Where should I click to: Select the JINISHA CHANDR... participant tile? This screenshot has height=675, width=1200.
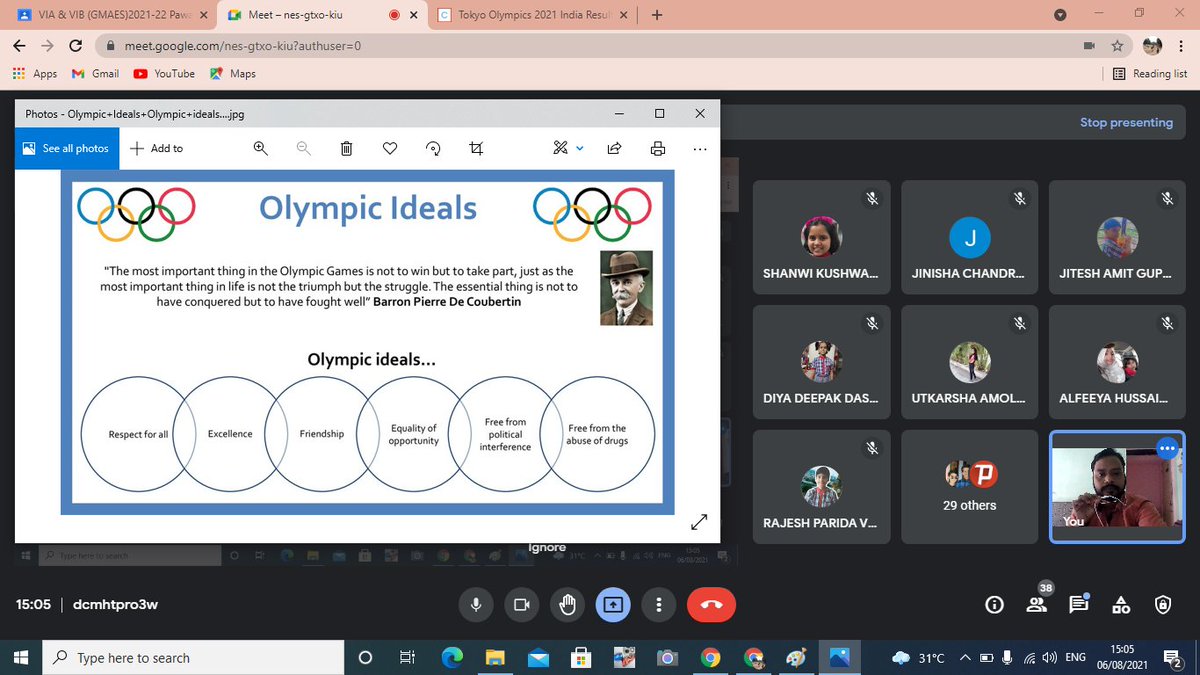[969, 238]
